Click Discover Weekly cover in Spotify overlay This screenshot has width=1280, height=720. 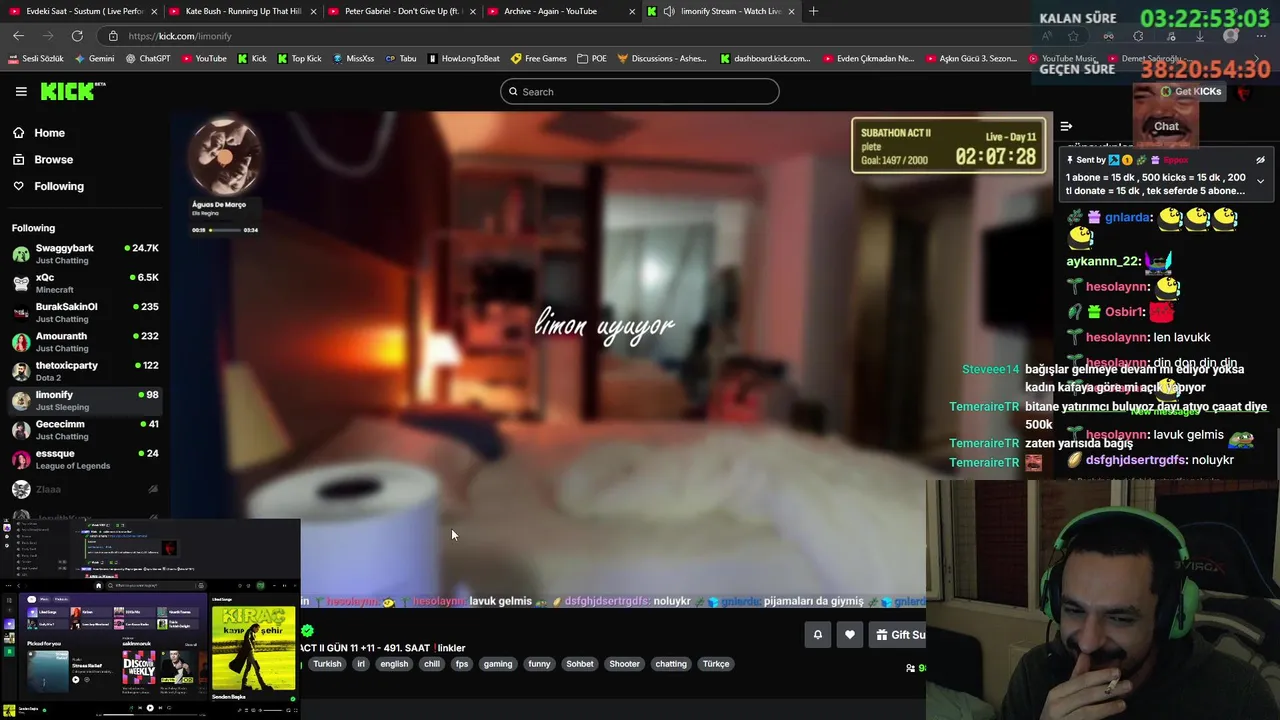139,665
